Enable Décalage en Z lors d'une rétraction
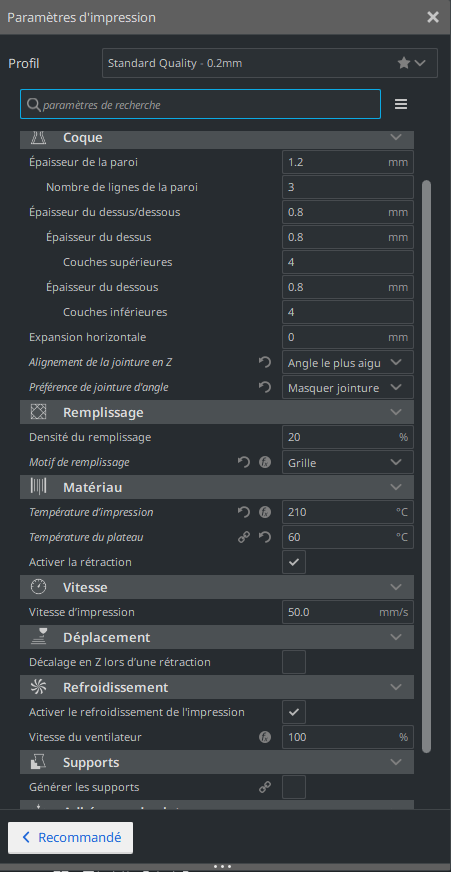 [294, 662]
